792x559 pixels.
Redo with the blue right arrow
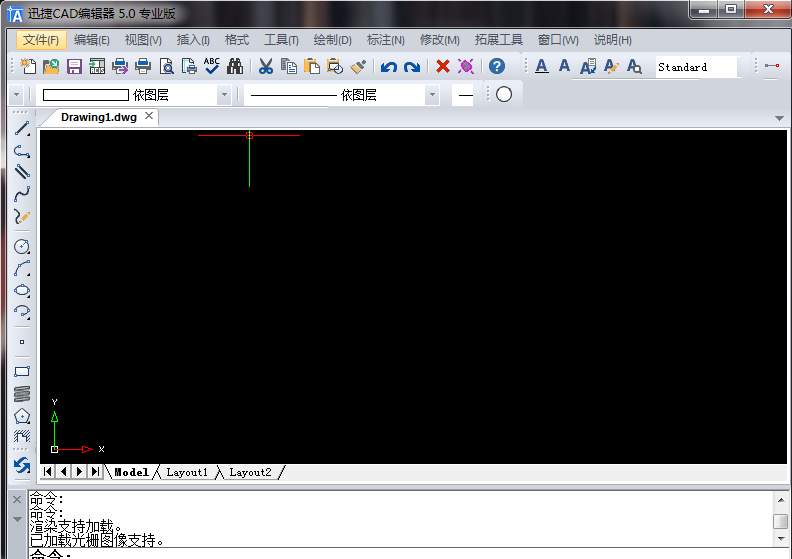click(412, 67)
